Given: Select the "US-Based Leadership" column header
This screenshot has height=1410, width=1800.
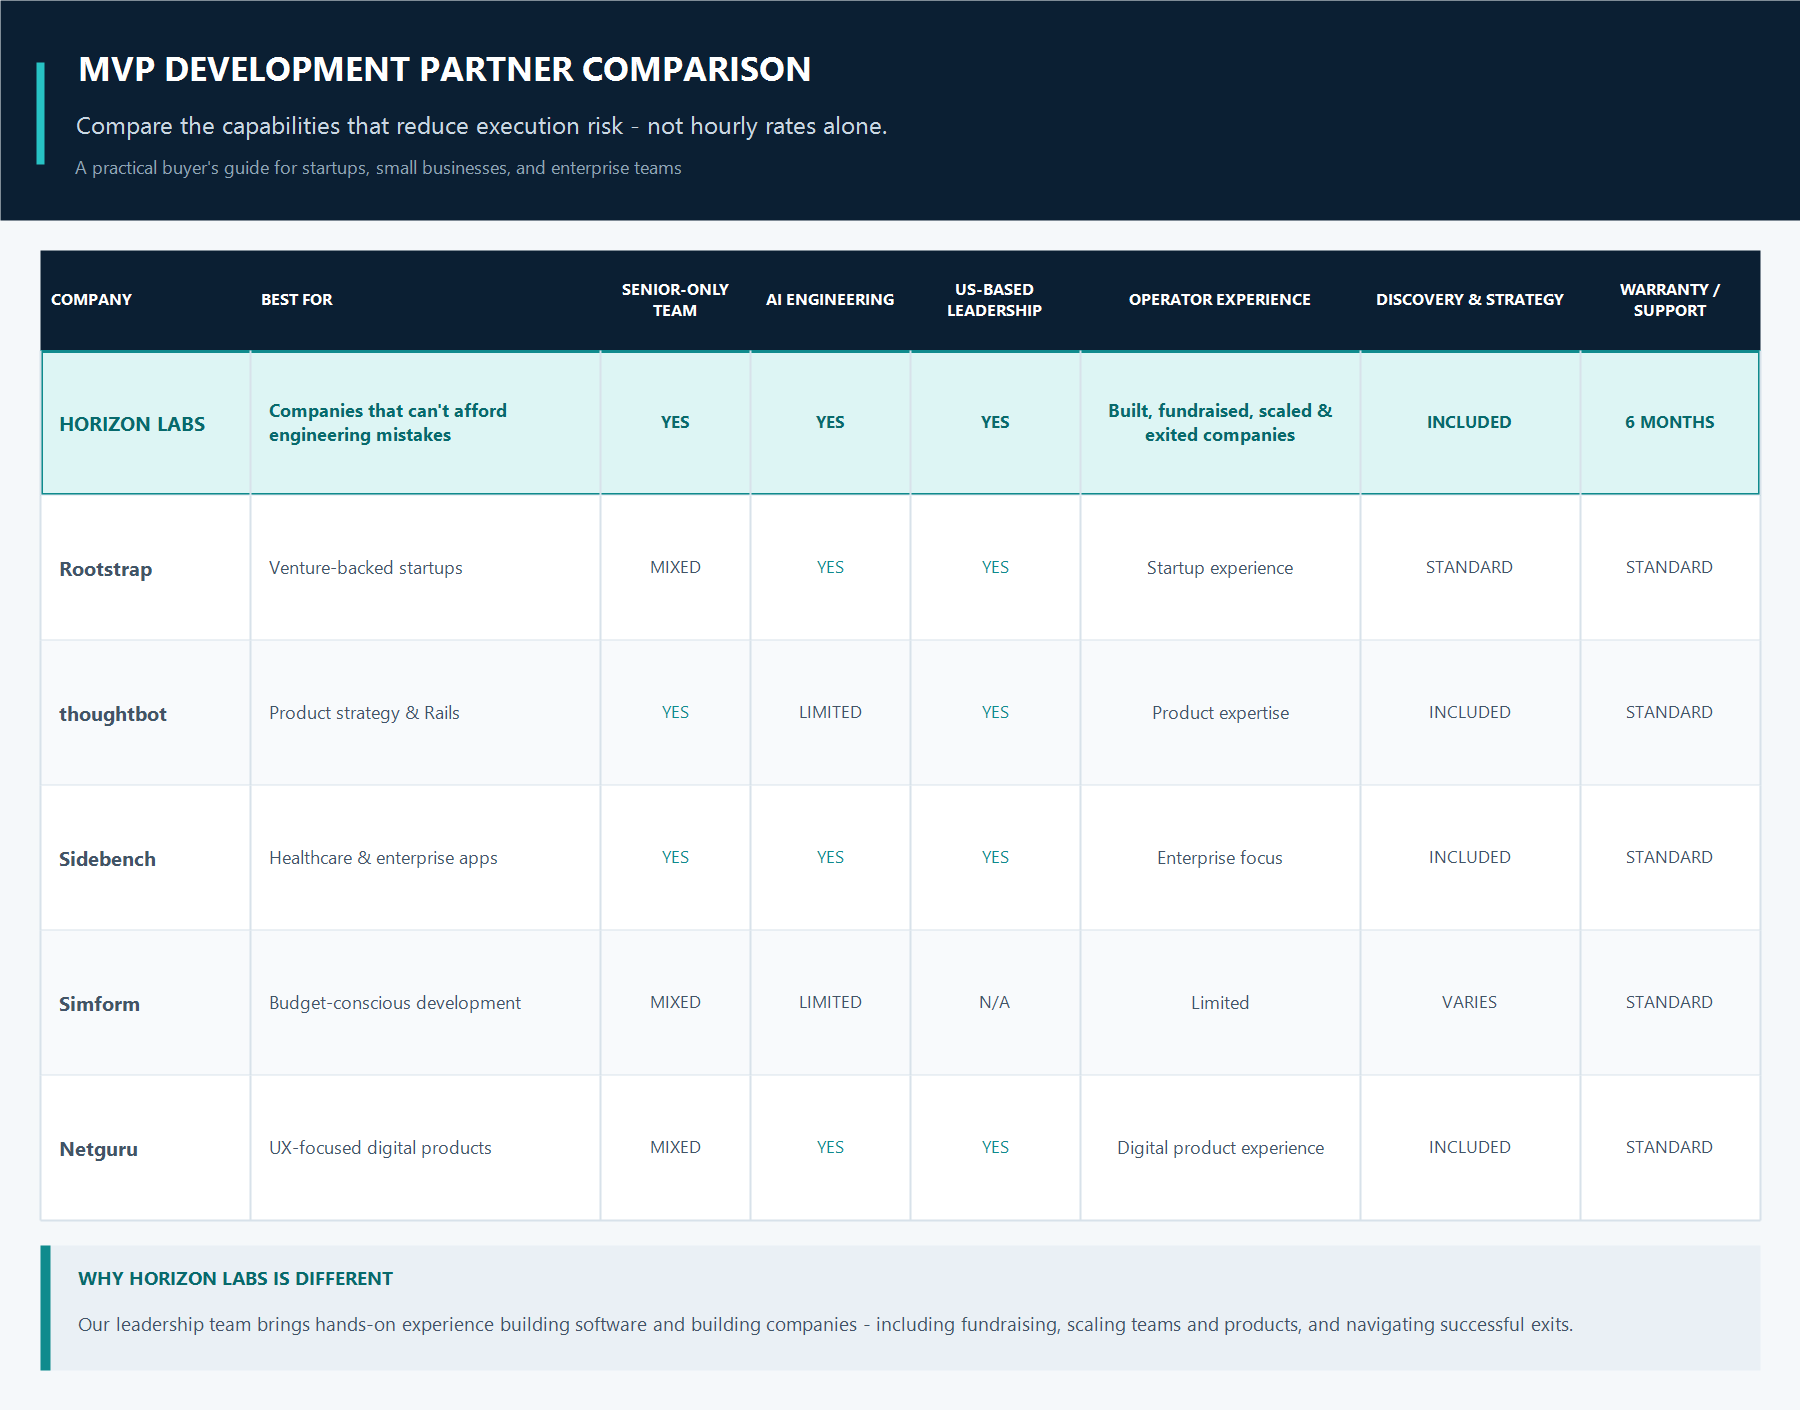Looking at the screenshot, I should (994, 300).
